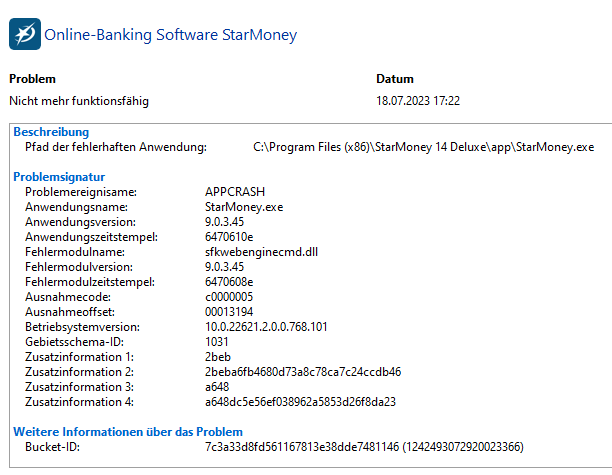
Task: Click the Zusatzinformation 4 hash value
Action: point(300,402)
